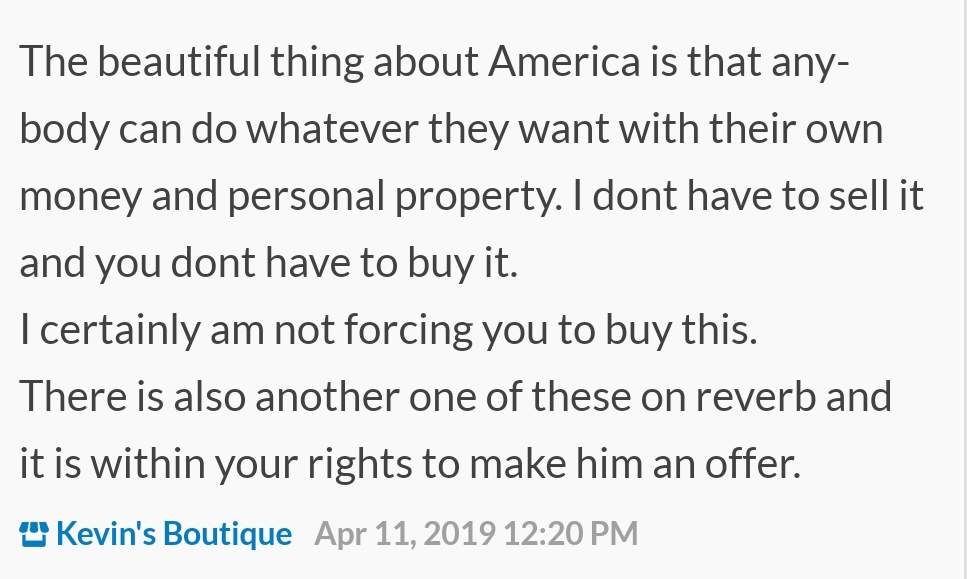Click the phrase "money and personal property"
This screenshot has width=967, height=579.
click(x=290, y=197)
